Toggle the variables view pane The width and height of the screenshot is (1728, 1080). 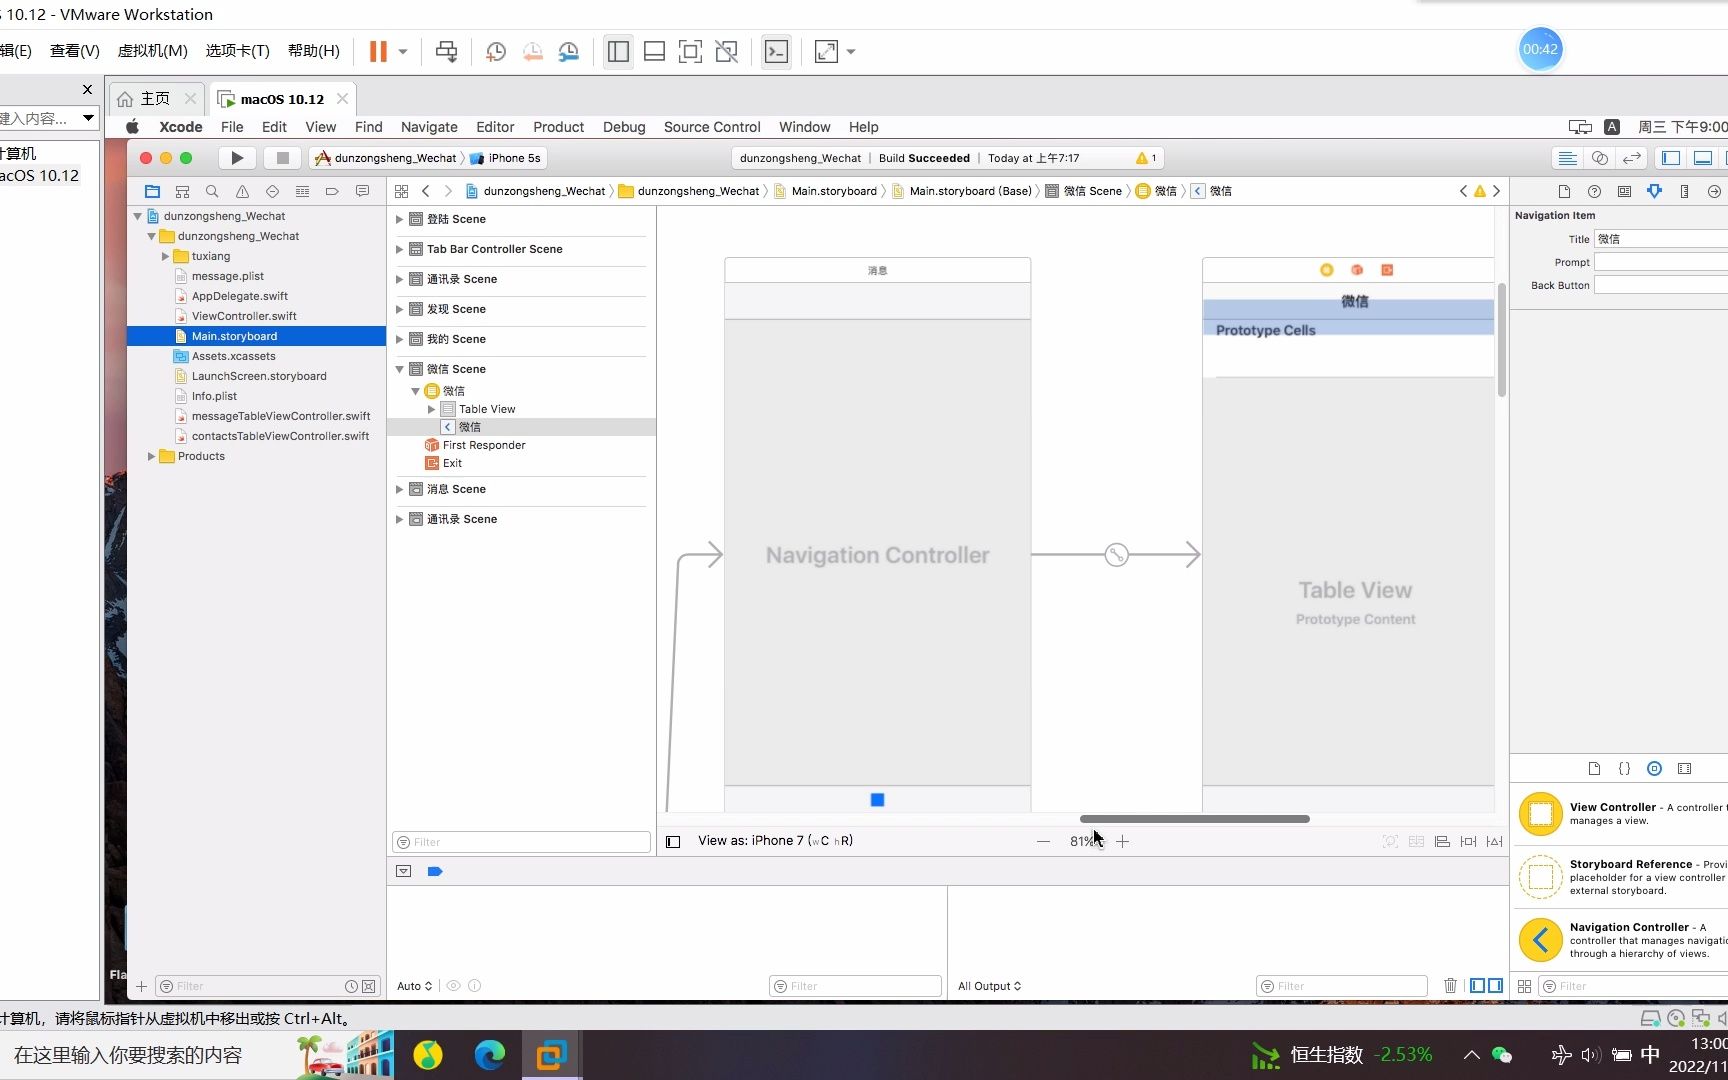pos(1477,986)
